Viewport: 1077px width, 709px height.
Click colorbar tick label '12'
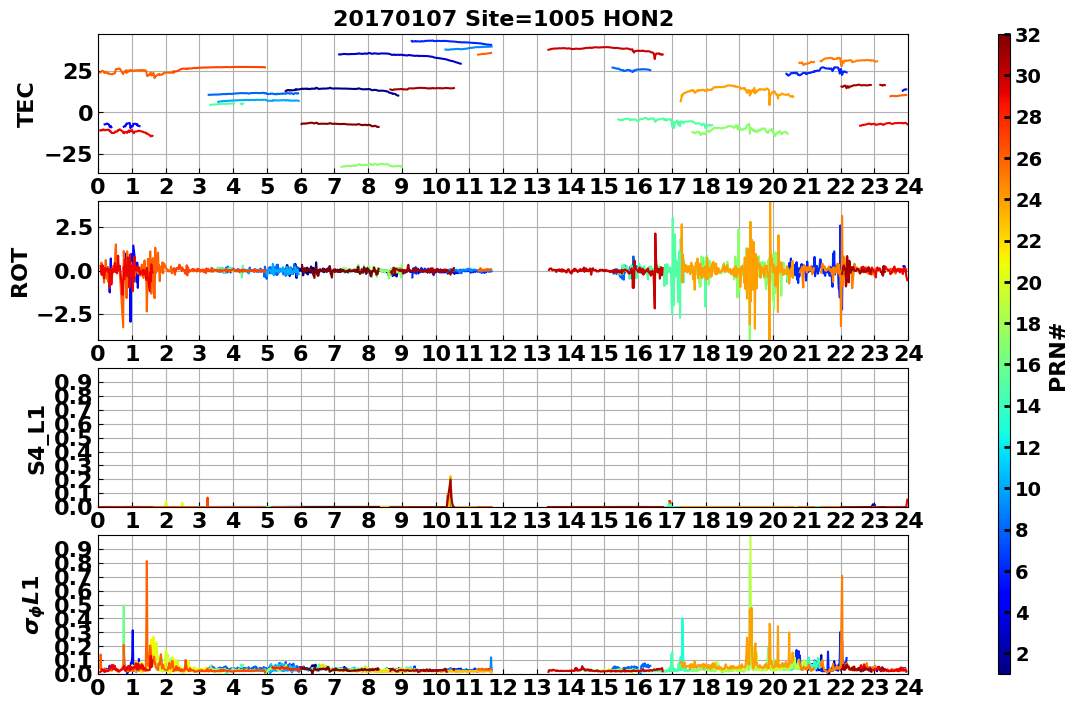1028,447
